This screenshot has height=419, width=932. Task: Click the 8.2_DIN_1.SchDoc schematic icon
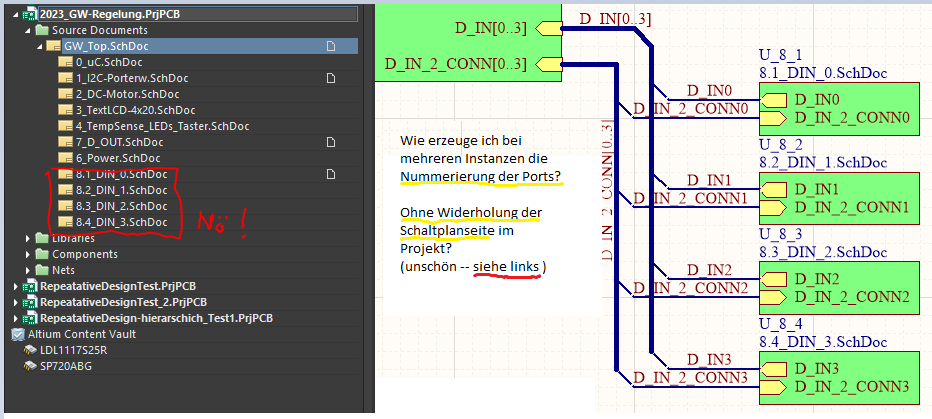click(x=64, y=190)
